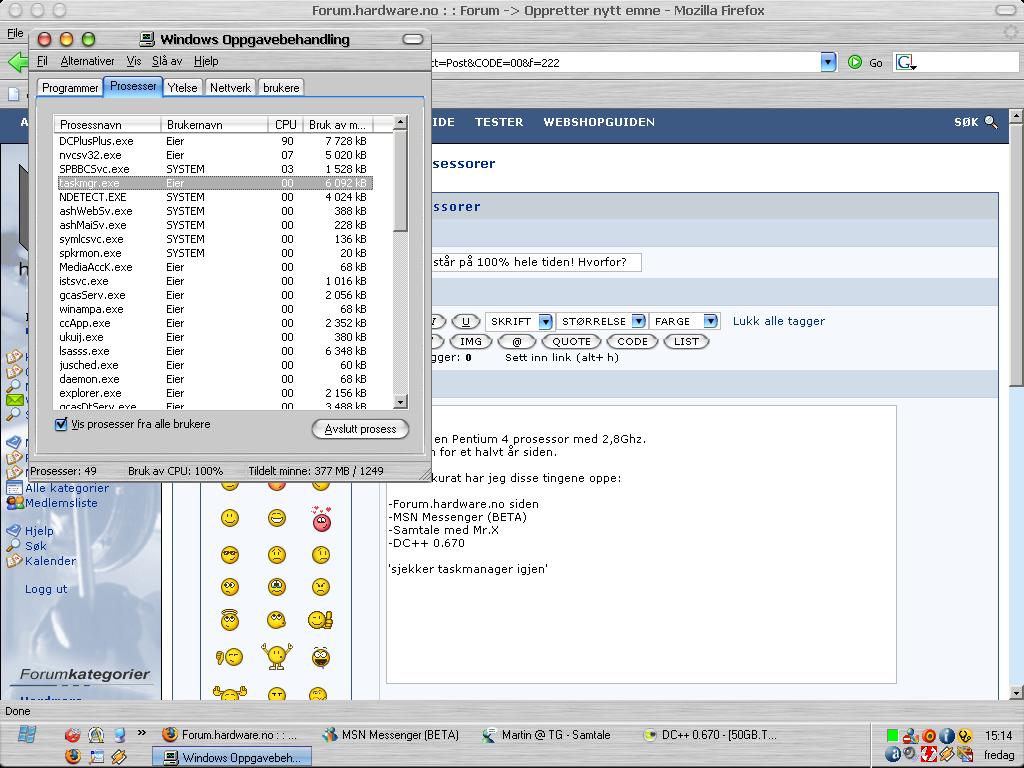Click the forum topic title field
The width and height of the screenshot is (1024, 768).
pos(536,263)
